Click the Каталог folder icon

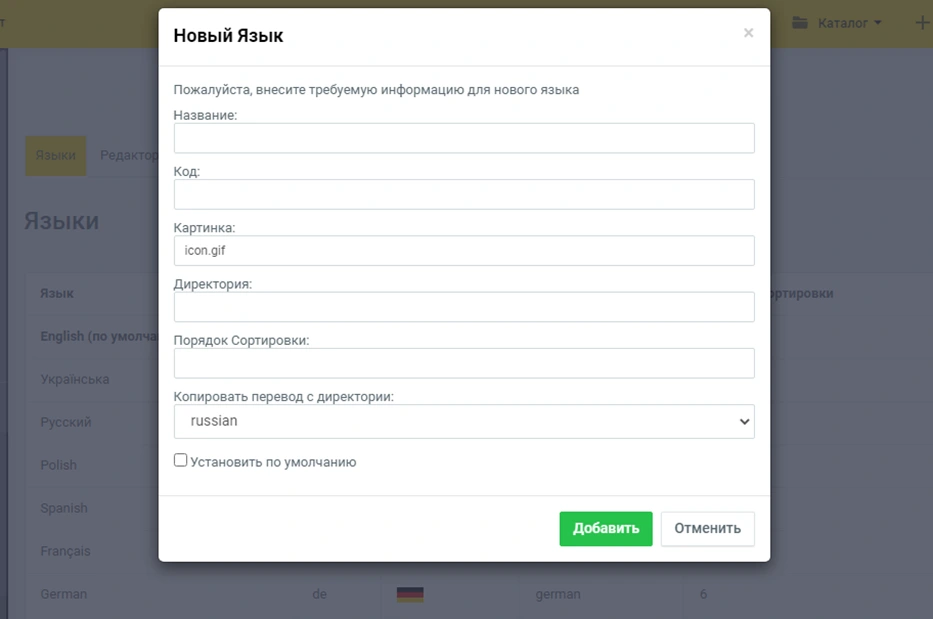coord(800,22)
